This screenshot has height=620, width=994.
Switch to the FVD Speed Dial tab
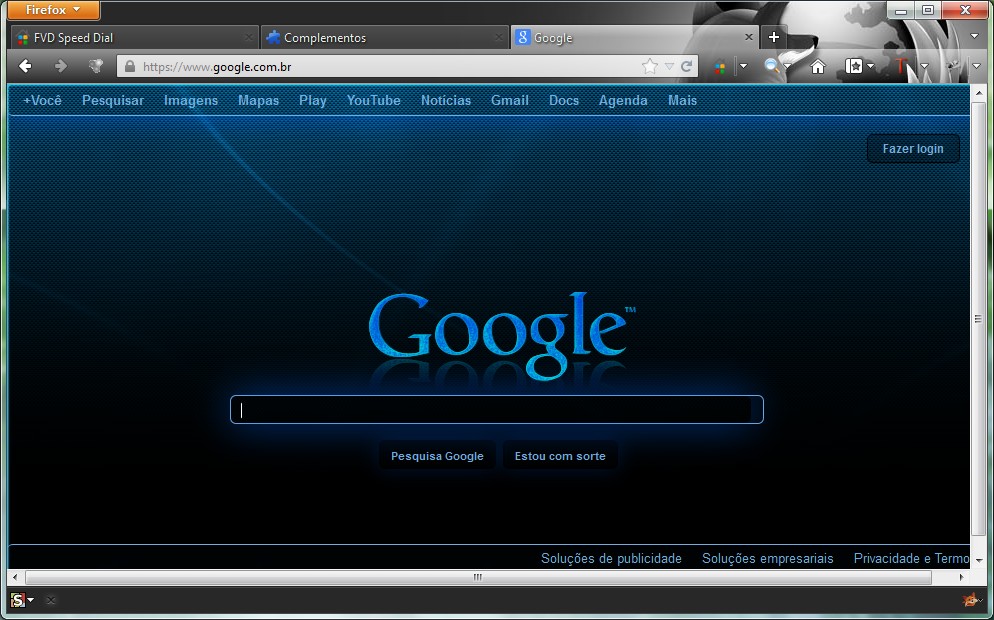tap(134, 37)
